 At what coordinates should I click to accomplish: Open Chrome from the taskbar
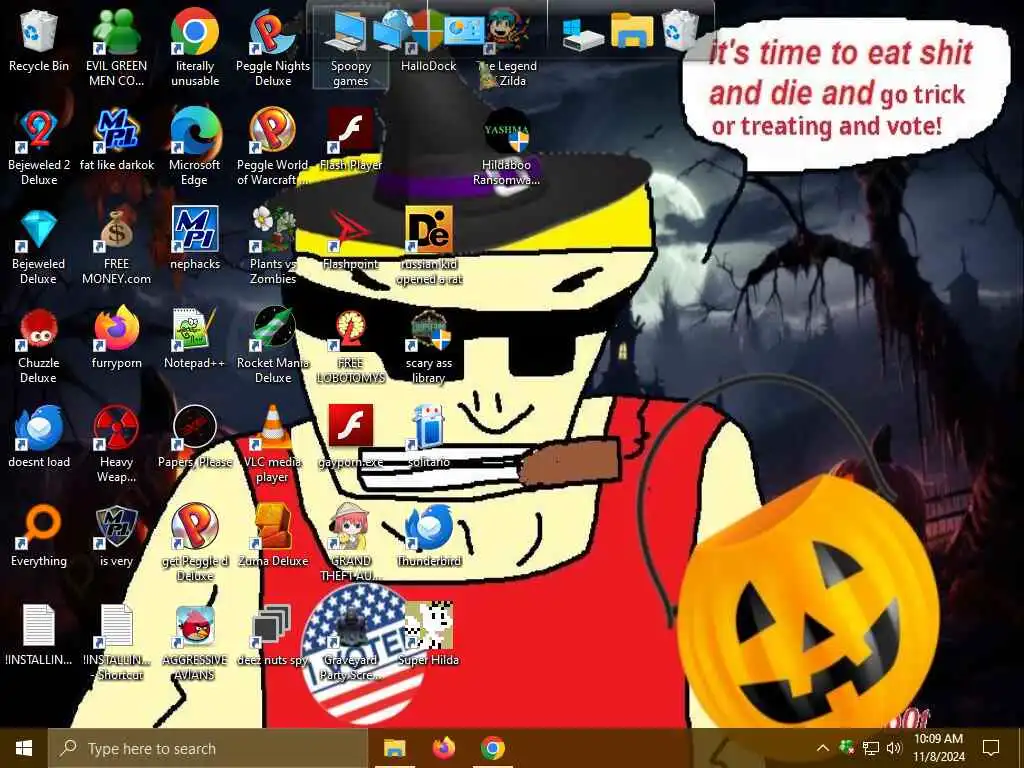point(493,748)
